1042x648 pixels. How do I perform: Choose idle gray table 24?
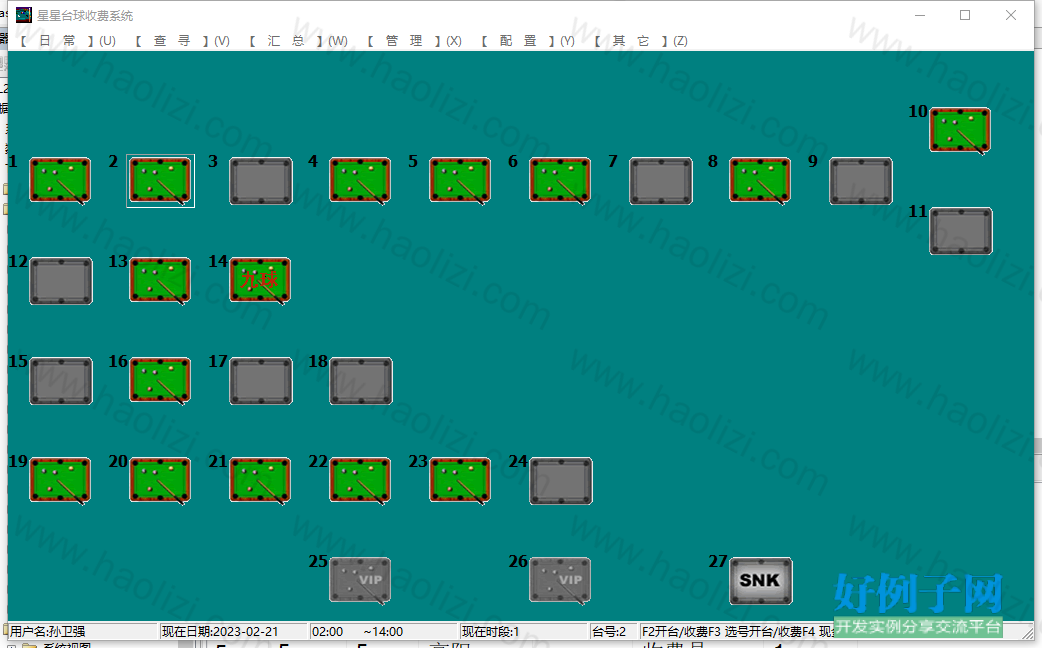tap(561, 481)
